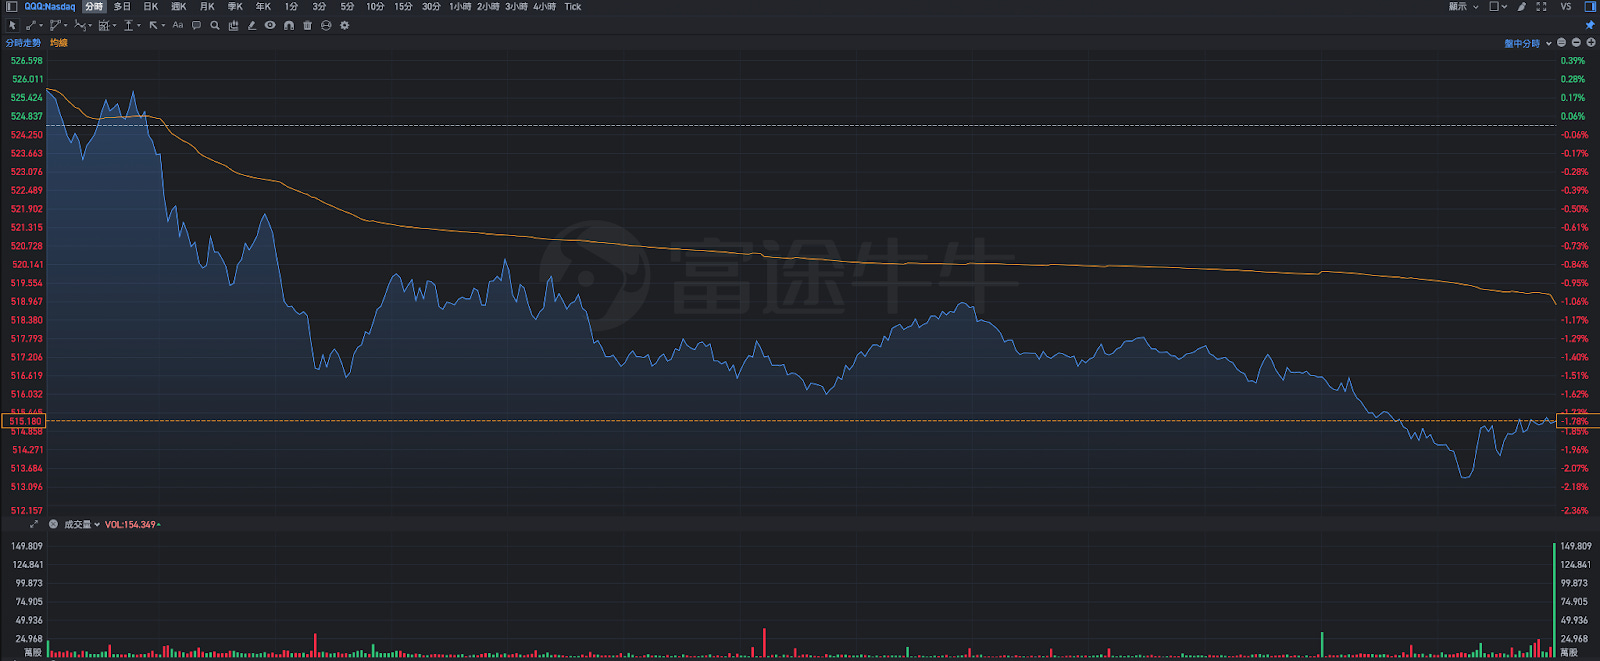
Task: Click the magnifier zoom tool
Action: point(214,25)
